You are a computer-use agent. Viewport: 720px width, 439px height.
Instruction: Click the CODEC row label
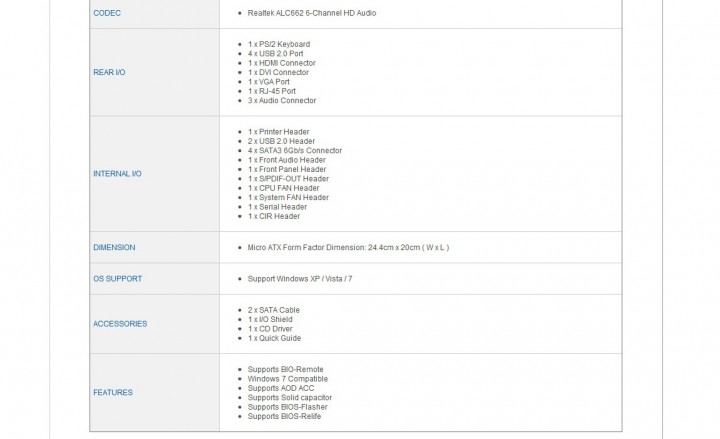click(x=107, y=13)
